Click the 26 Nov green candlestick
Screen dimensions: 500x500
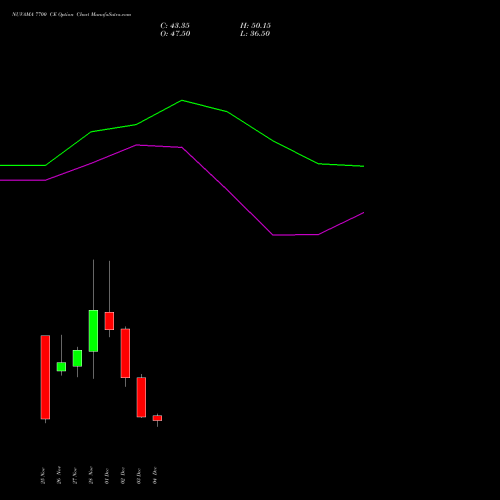pyautogui.click(x=61, y=367)
